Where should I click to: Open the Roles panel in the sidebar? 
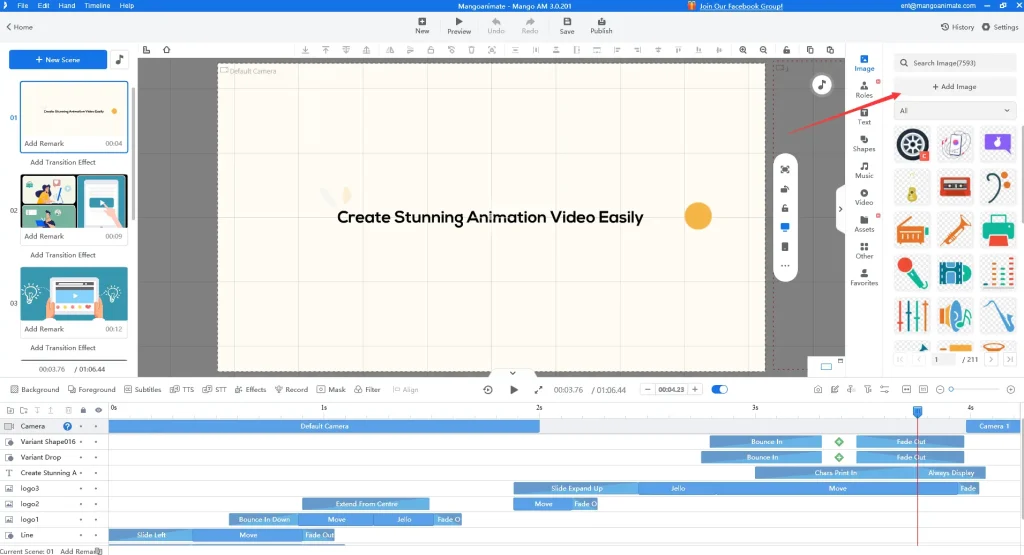pyautogui.click(x=864, y=89)
